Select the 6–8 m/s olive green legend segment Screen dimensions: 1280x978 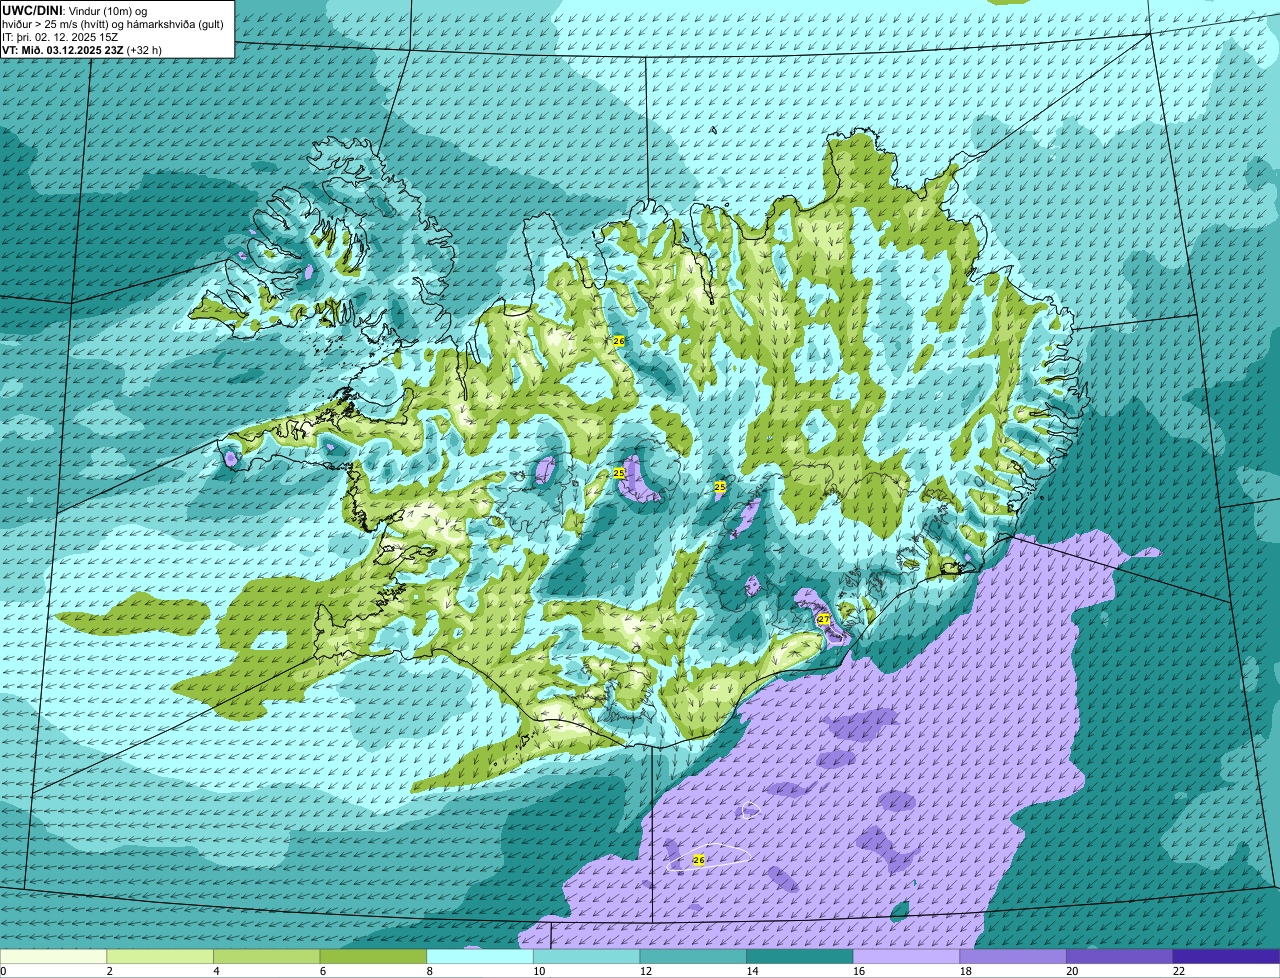click(x=373, y=957)
